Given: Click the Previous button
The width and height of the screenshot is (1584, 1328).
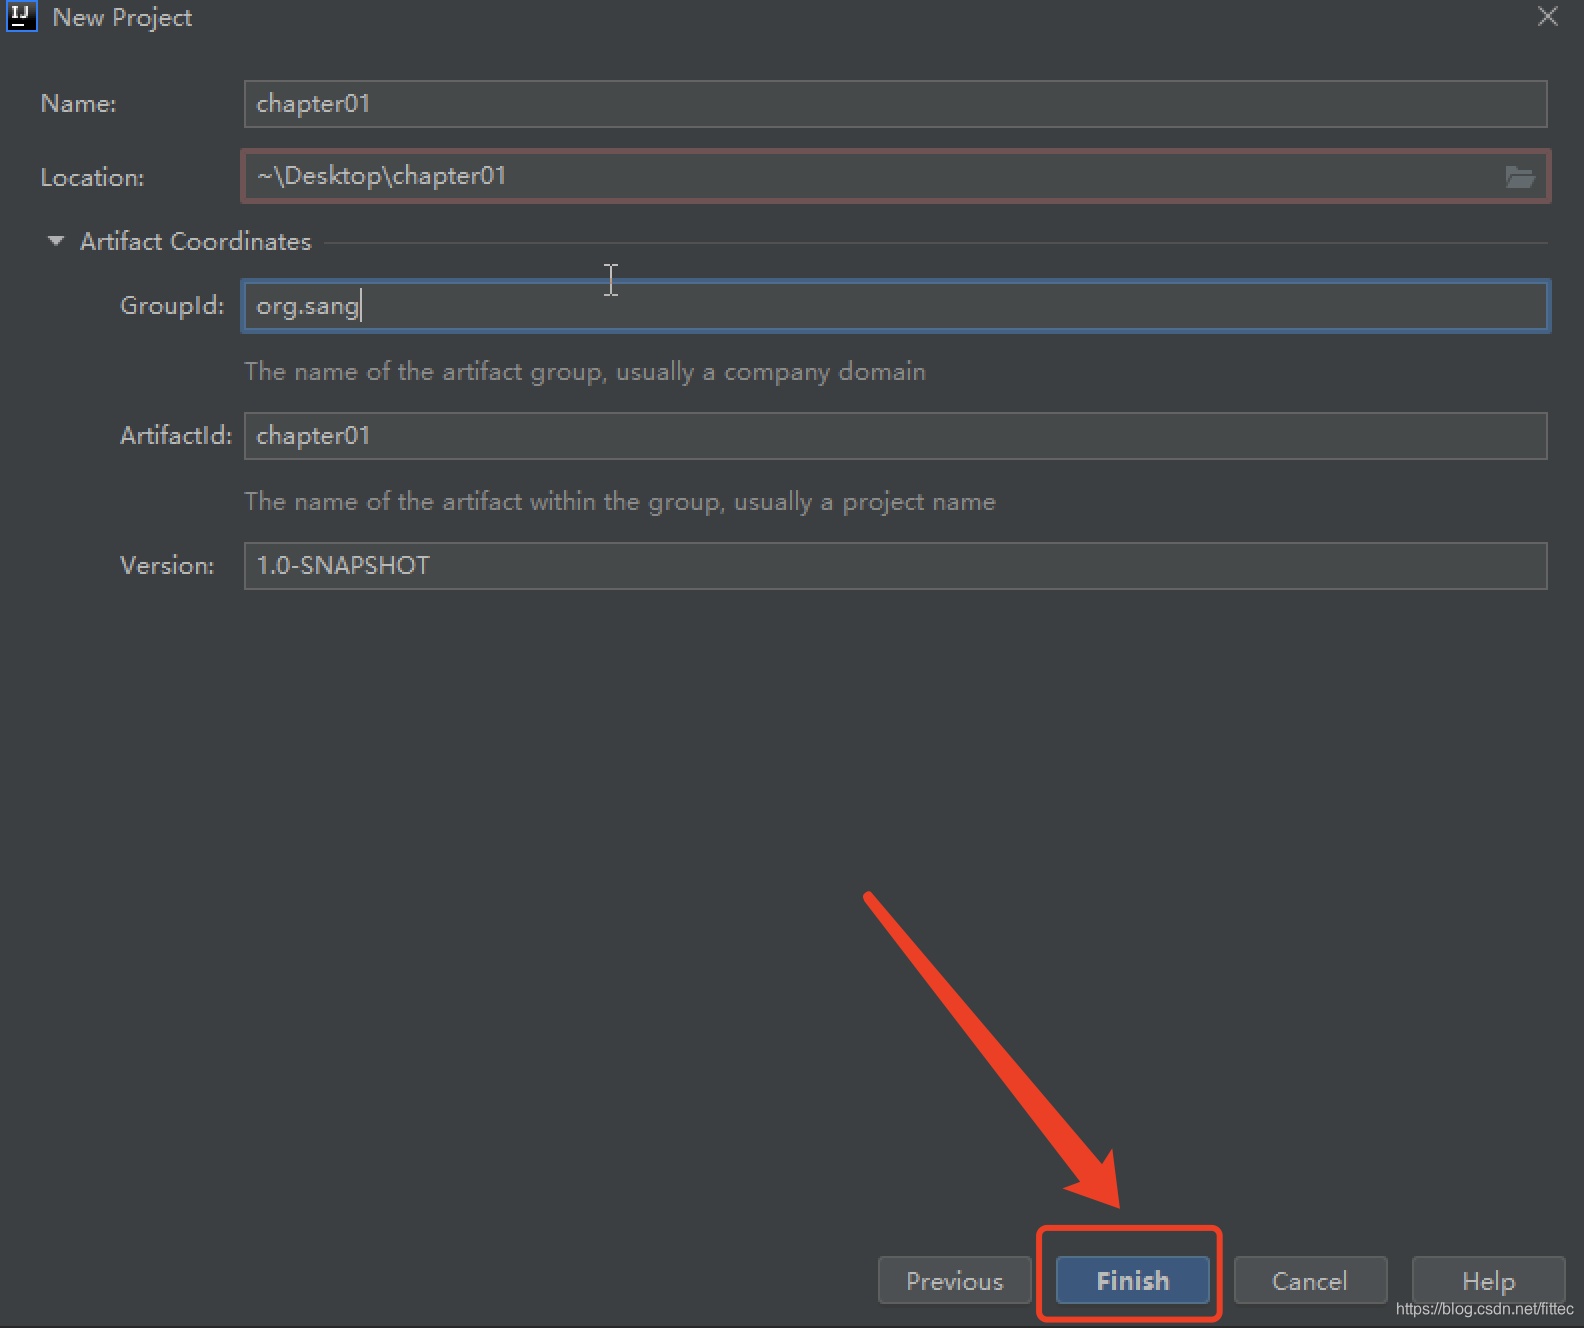Looking at the screenshot, I should (x=954, y=1281).
